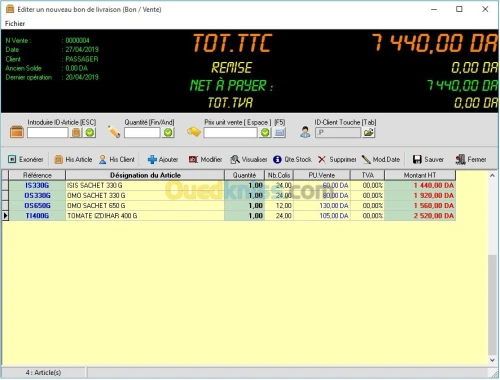Image resolution: width=500 pixels, height=380 pixels.
Task: Click Supprimer red X icon
Action: (322, 160)
